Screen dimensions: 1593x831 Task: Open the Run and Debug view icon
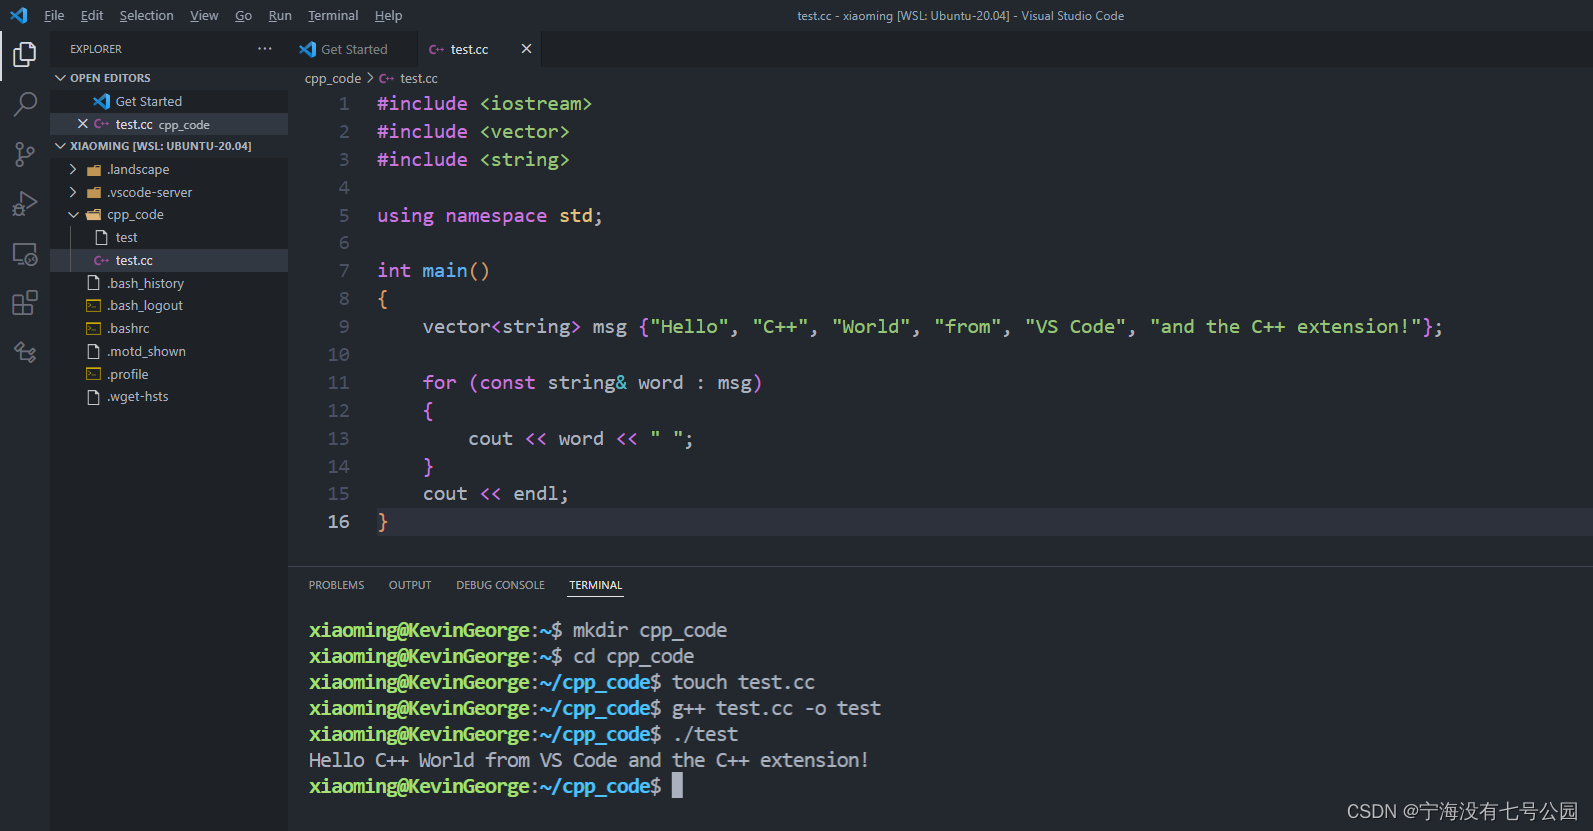(25, 204)
